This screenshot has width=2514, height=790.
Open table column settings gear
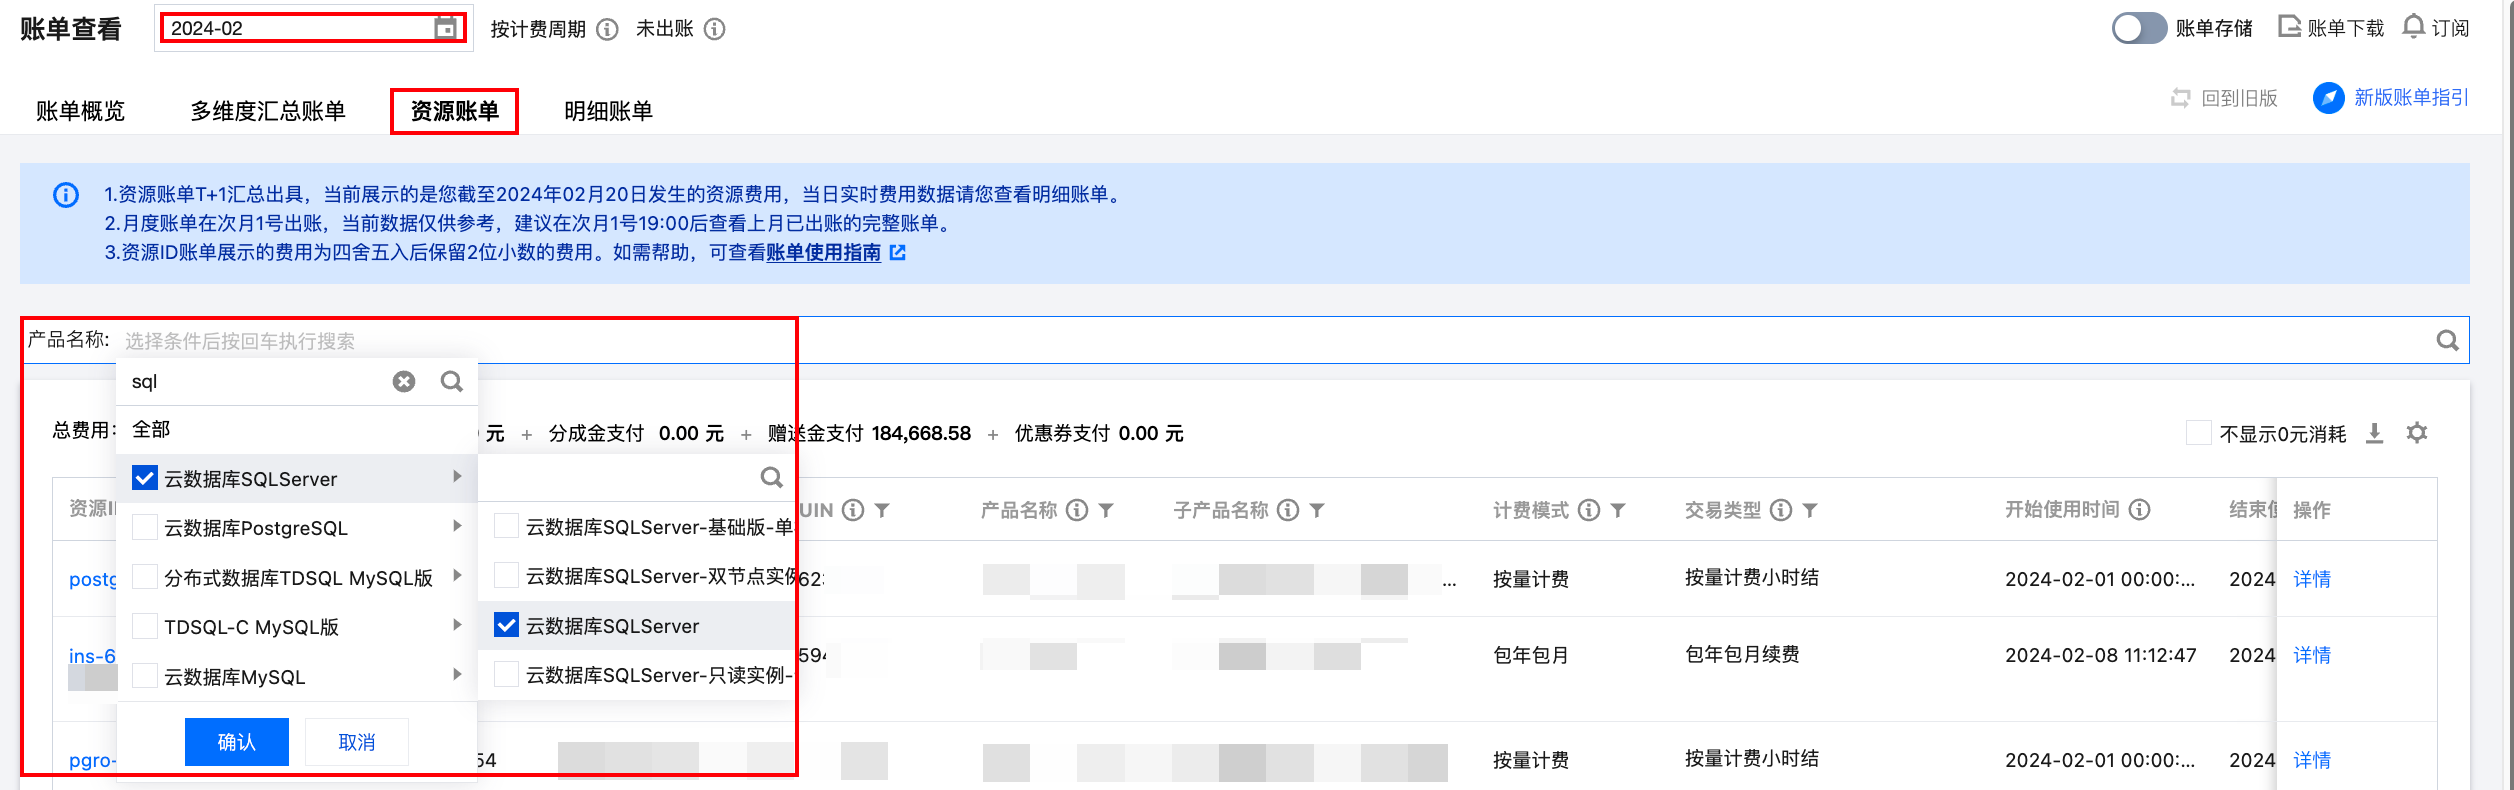(2417, 433)
